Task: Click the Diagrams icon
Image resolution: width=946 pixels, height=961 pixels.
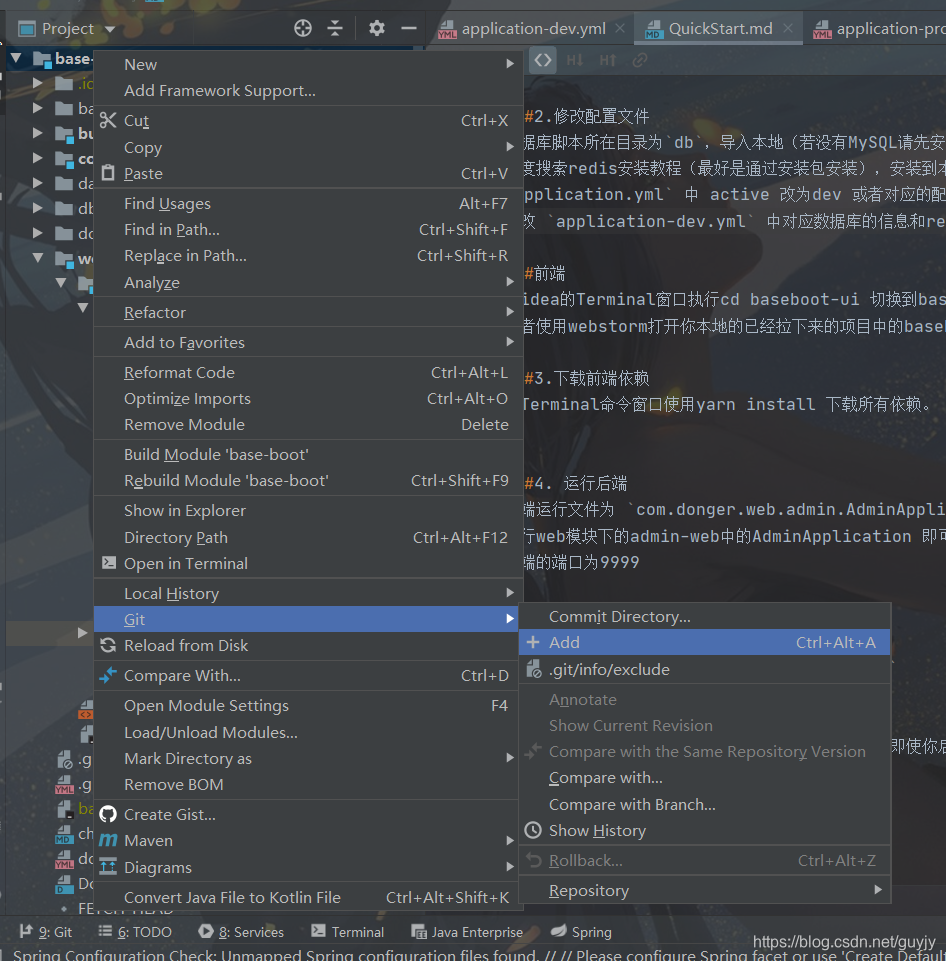Action: click(x=108, y=867)
